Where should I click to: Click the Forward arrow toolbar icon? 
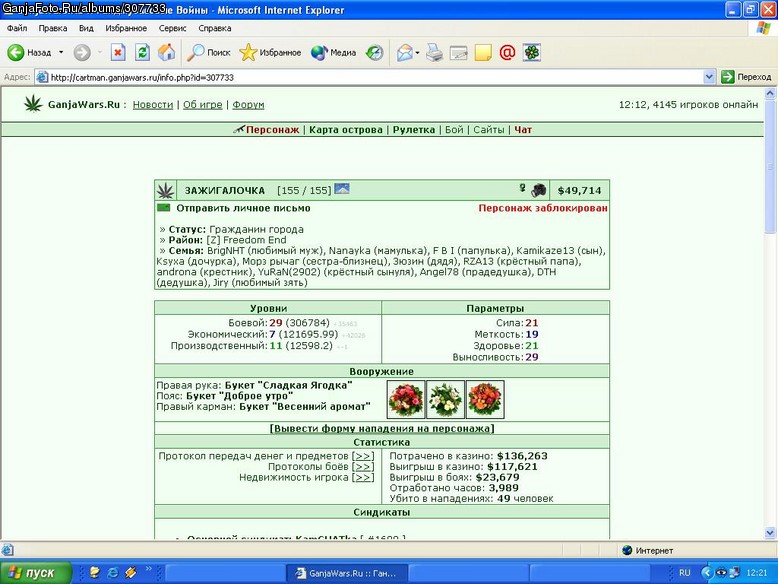pos(82,52)
